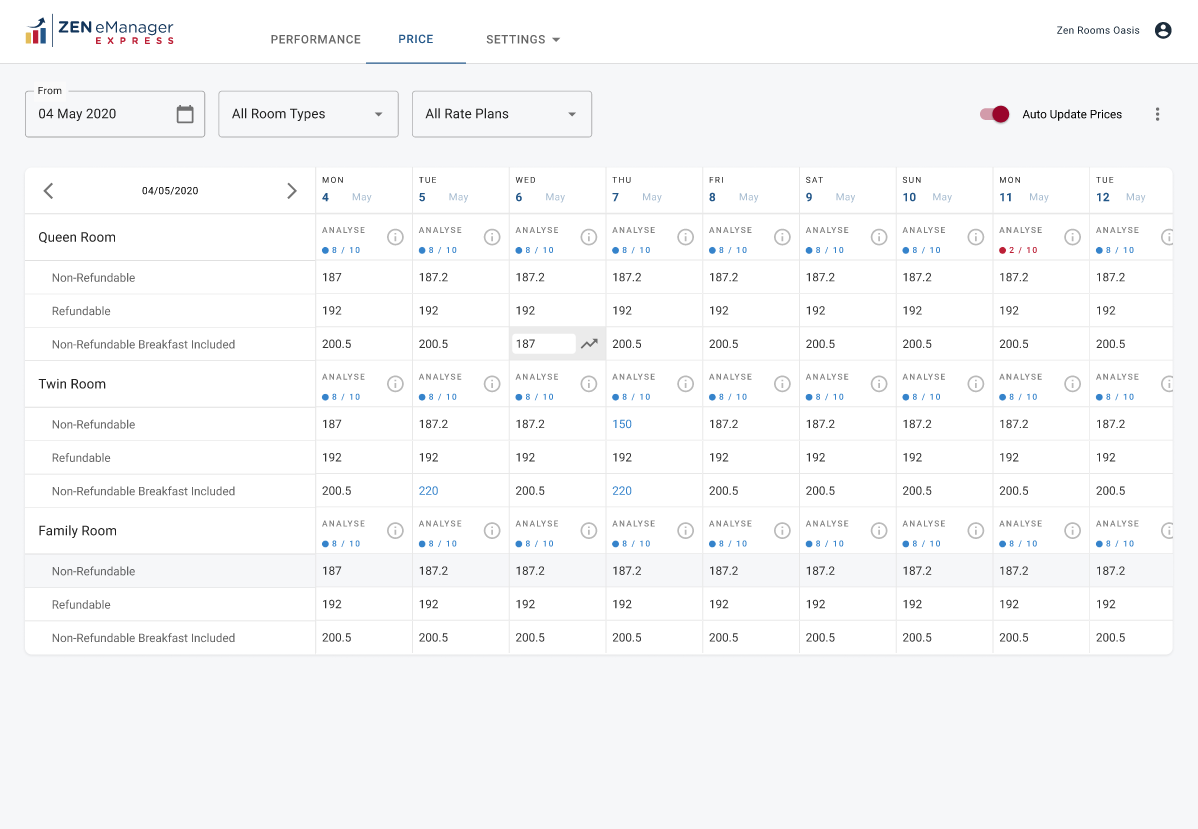
Task: Click ANALYSE for Twin Room on Wednesday 6
Action: pos(537,377)
